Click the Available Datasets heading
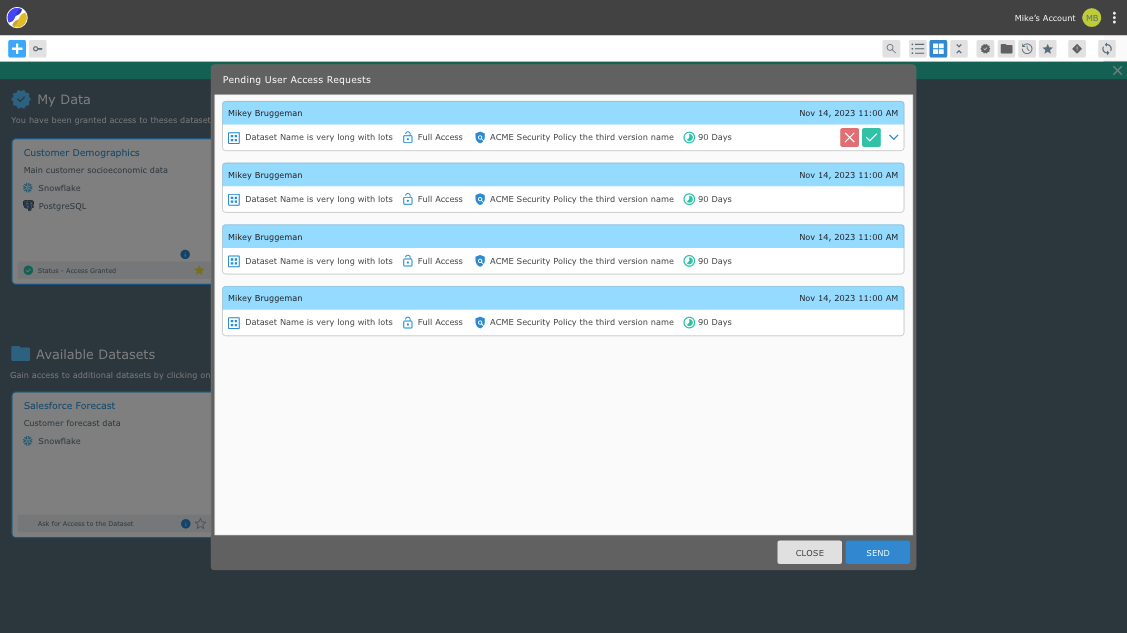Image resolution: width=1127 pixels, height=633 pixels. coord(95,354)
